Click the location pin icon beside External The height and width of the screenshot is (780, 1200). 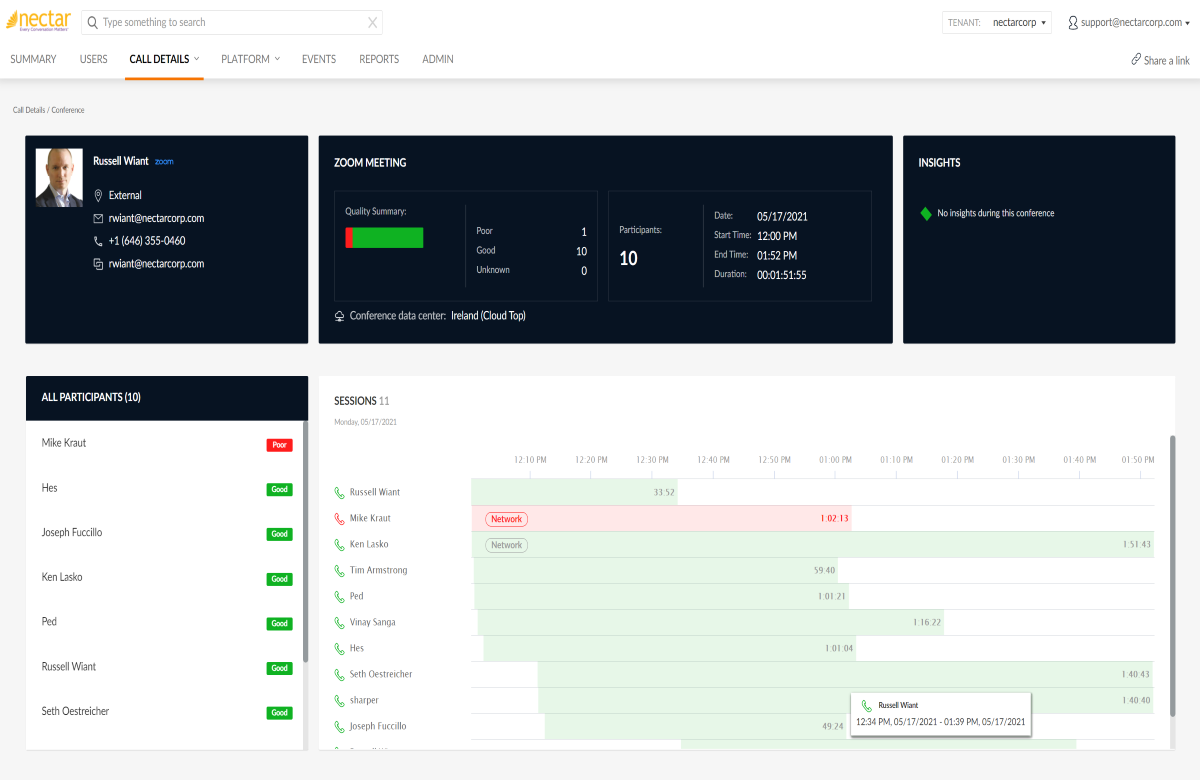(98, 195)
